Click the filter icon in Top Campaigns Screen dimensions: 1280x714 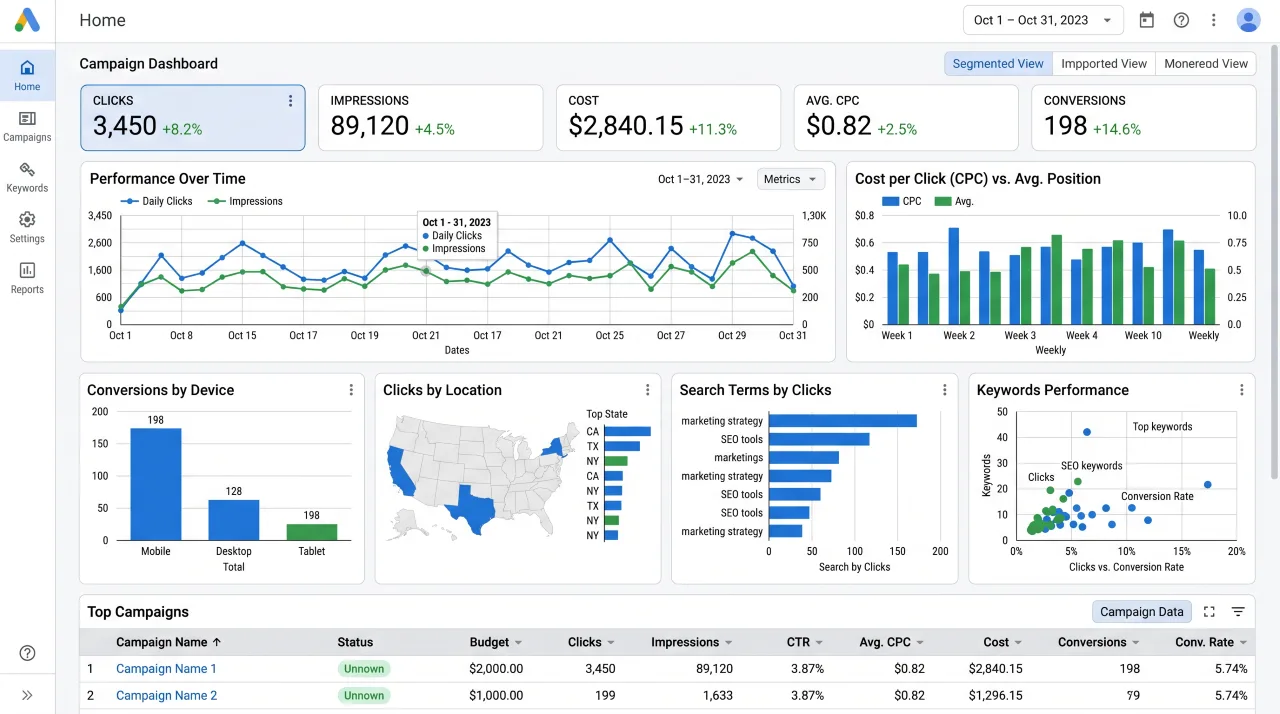[1238, 612]
